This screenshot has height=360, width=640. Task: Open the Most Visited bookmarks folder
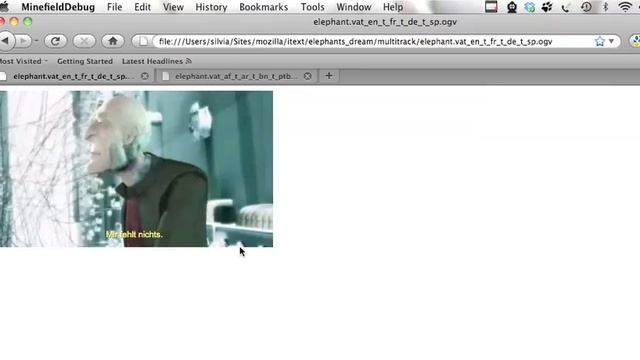pos(24,61)
